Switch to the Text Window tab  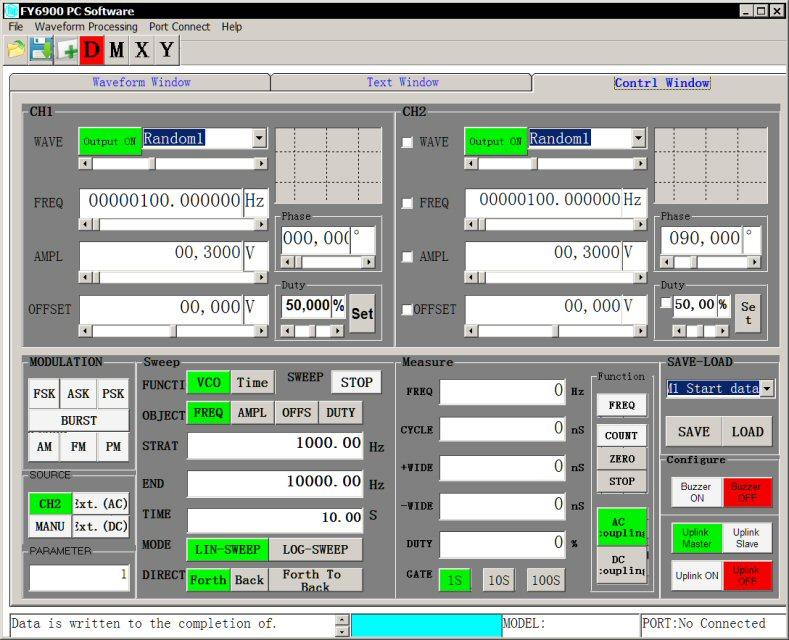click(402, 82)
